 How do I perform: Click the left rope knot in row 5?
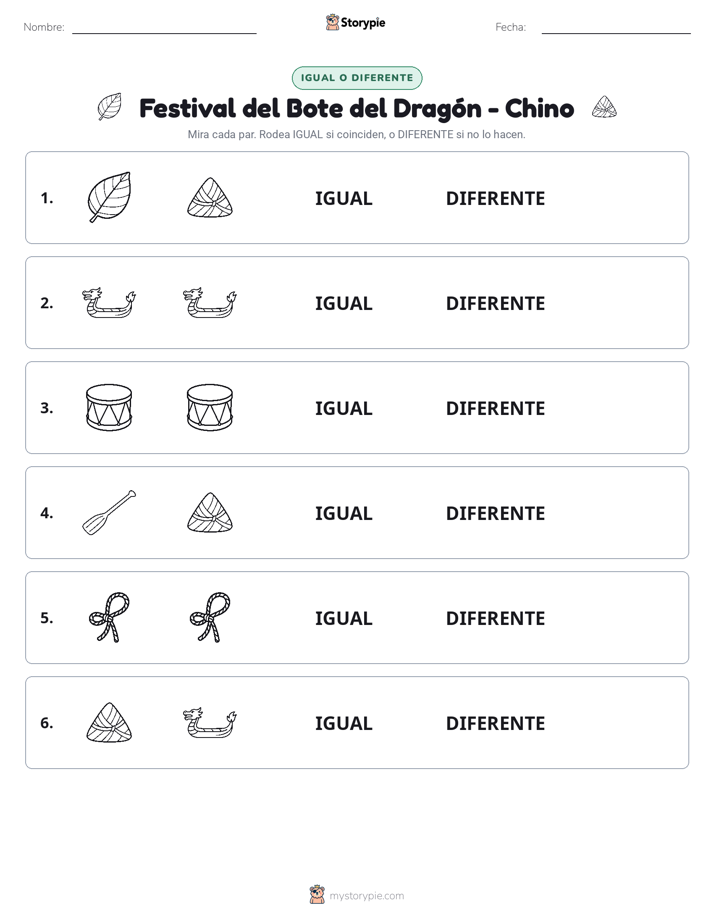click(109, 618)
